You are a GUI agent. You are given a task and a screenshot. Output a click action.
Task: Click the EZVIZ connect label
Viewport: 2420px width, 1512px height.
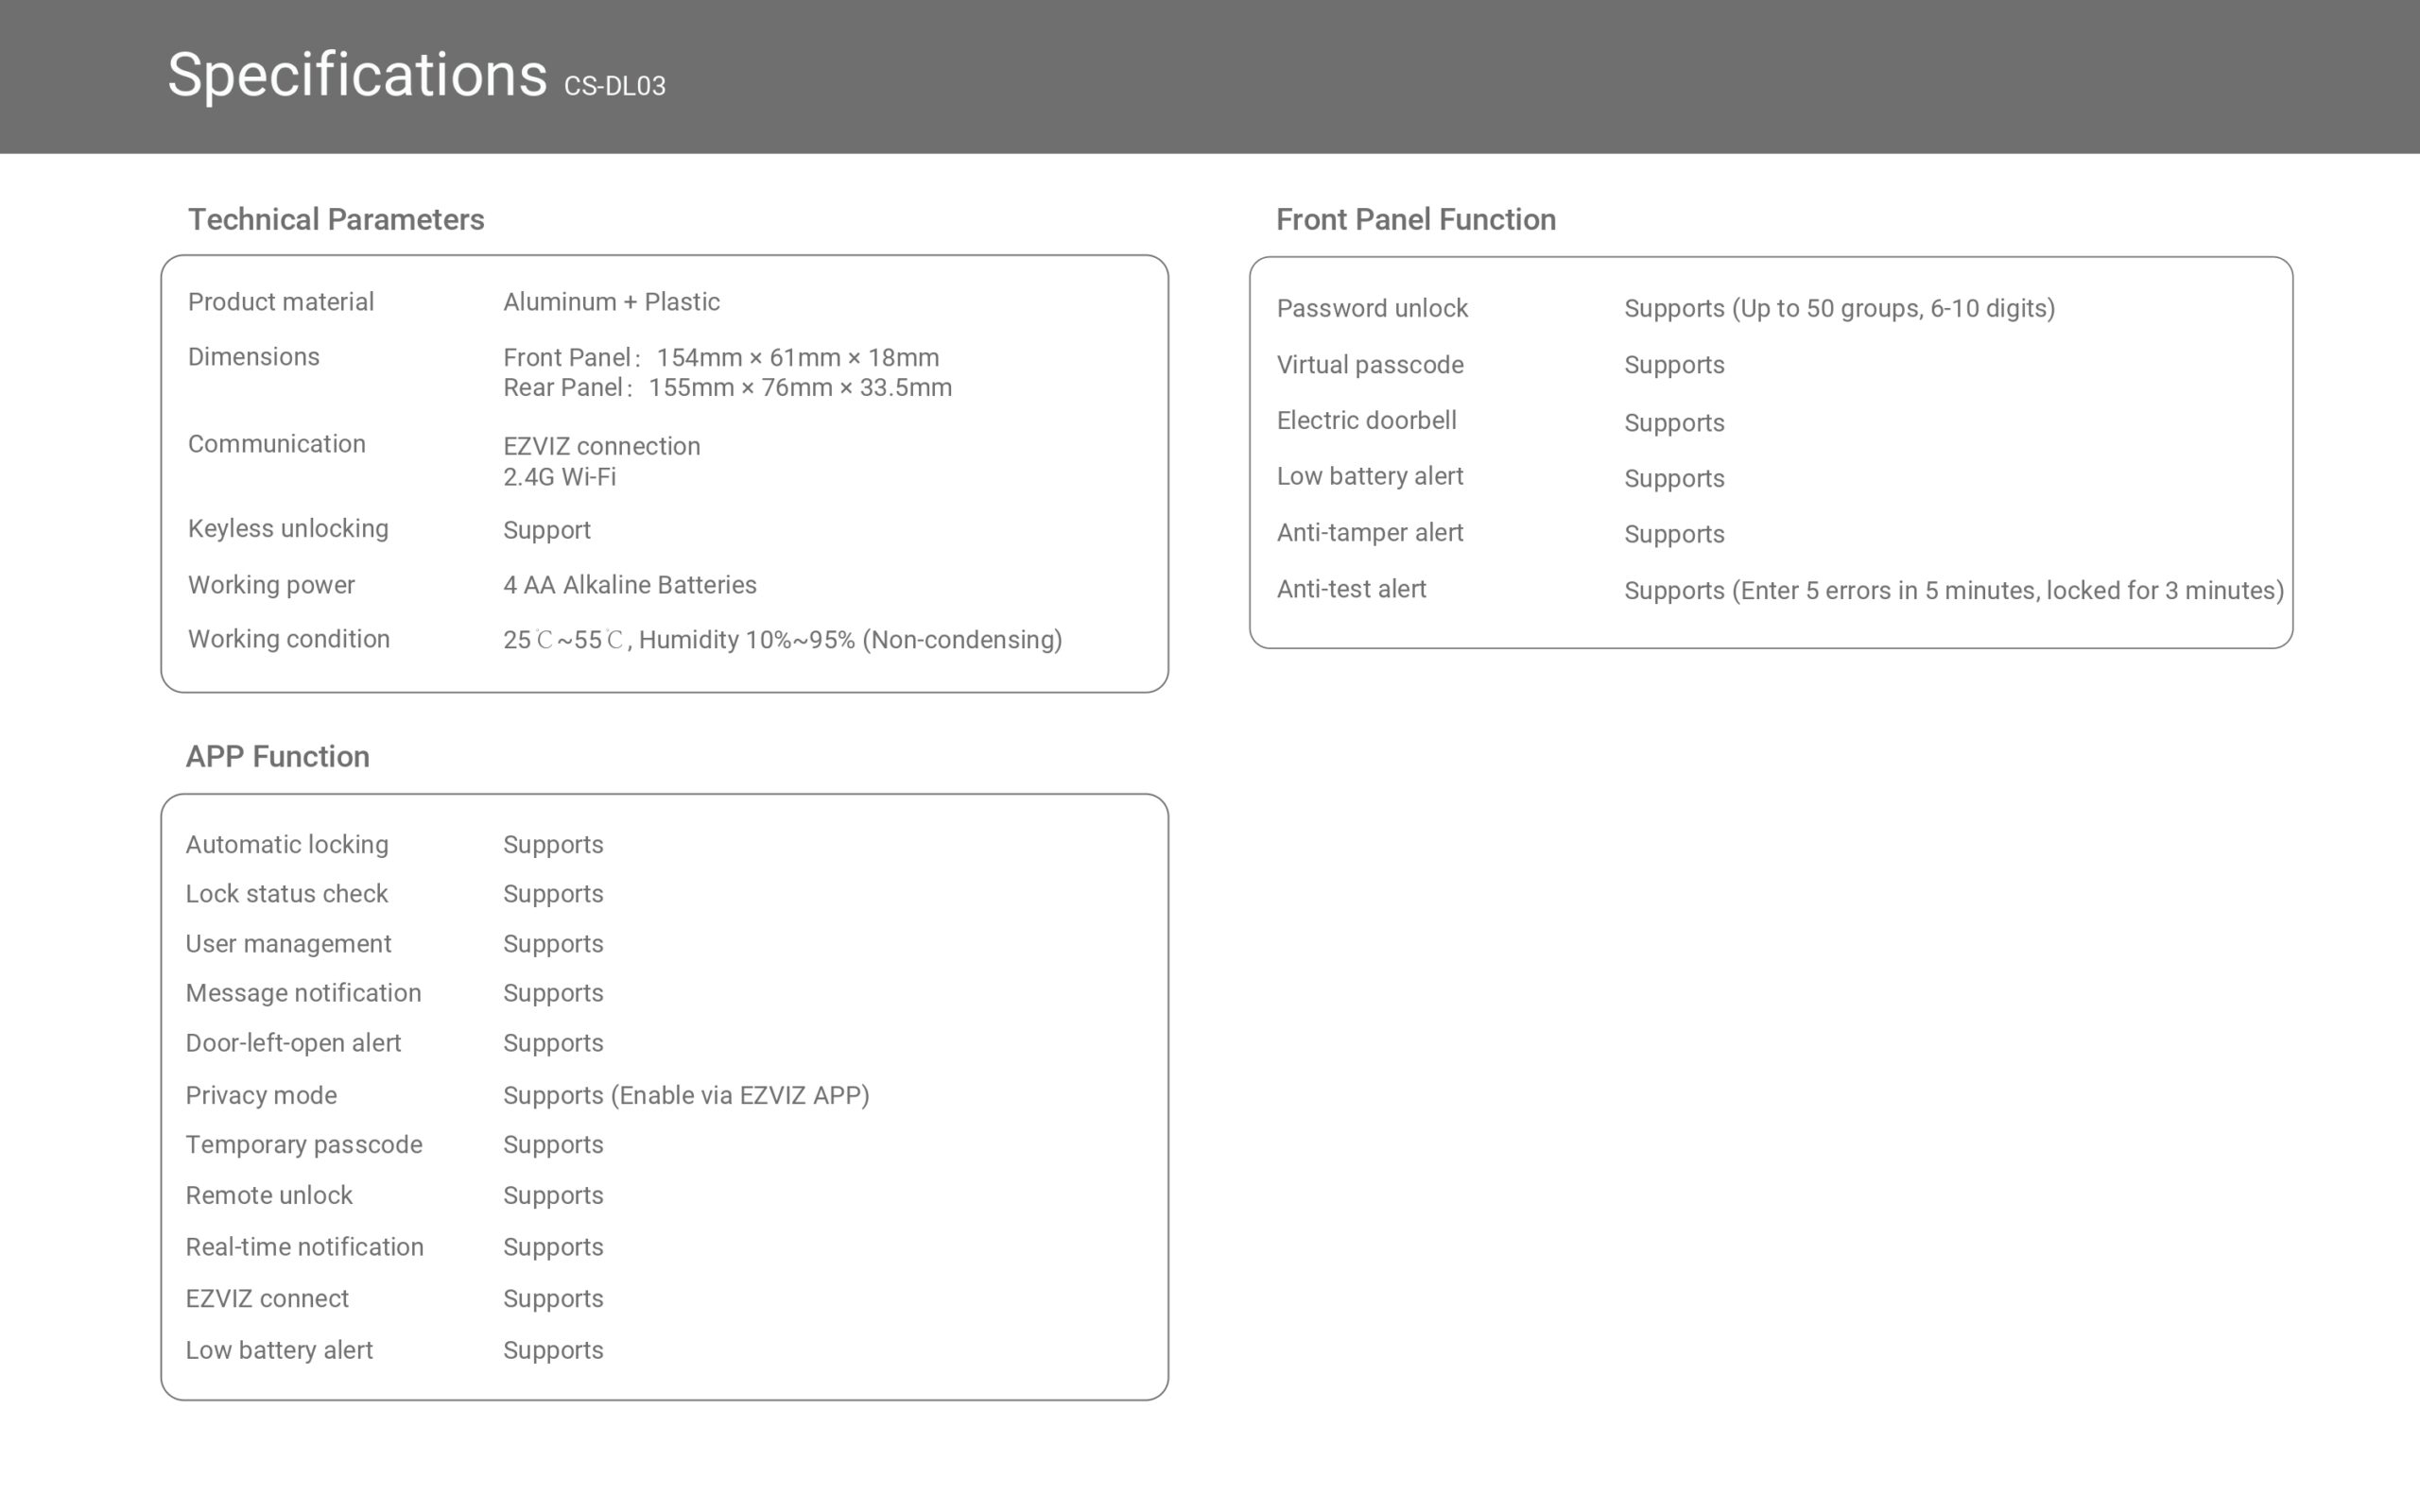pos(267,1299)
